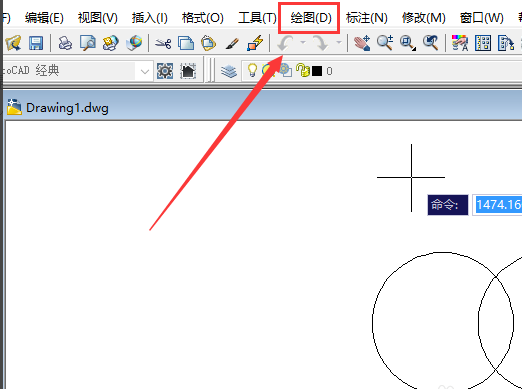Click the Workspace Settings gear icon

coord(165,71)
